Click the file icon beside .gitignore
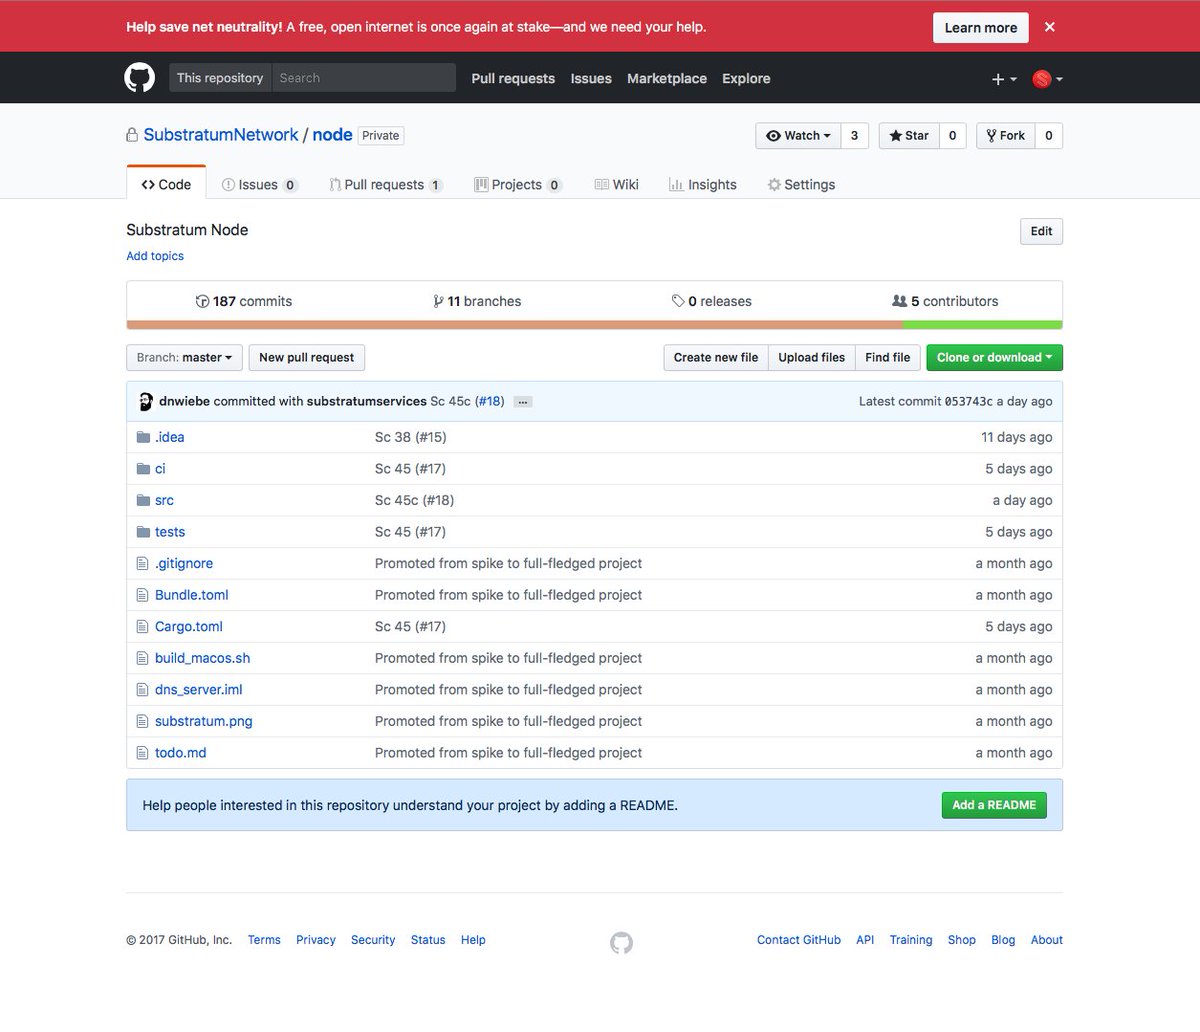 (142, 564)
